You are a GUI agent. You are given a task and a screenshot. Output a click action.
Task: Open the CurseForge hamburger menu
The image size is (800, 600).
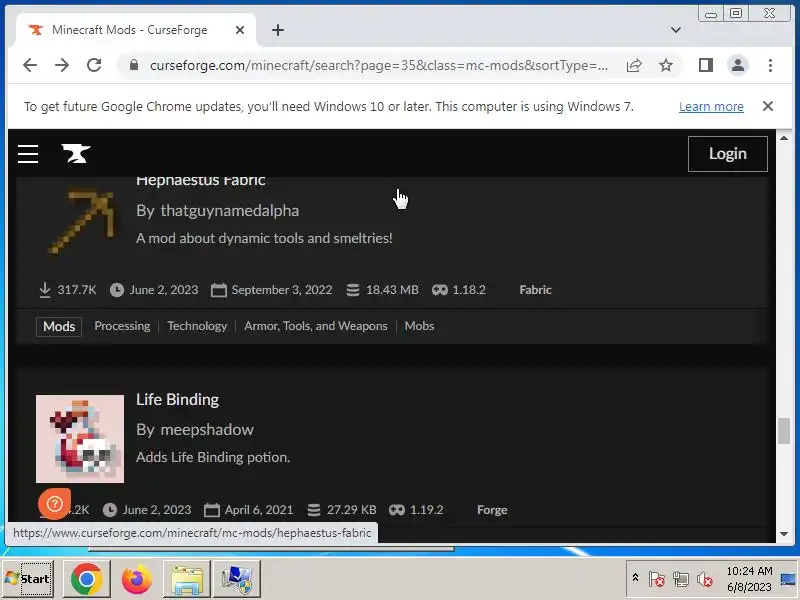tap(28, 154)
